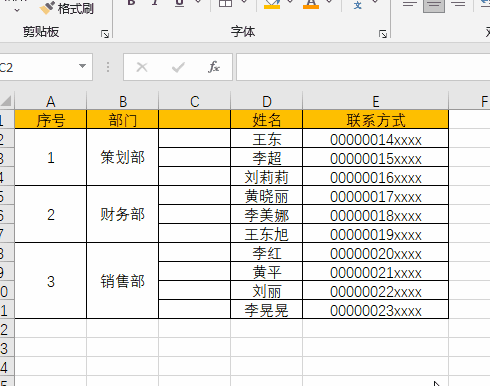
Task: Activate the 格式刷 format painter
Action: click(66, 8)
